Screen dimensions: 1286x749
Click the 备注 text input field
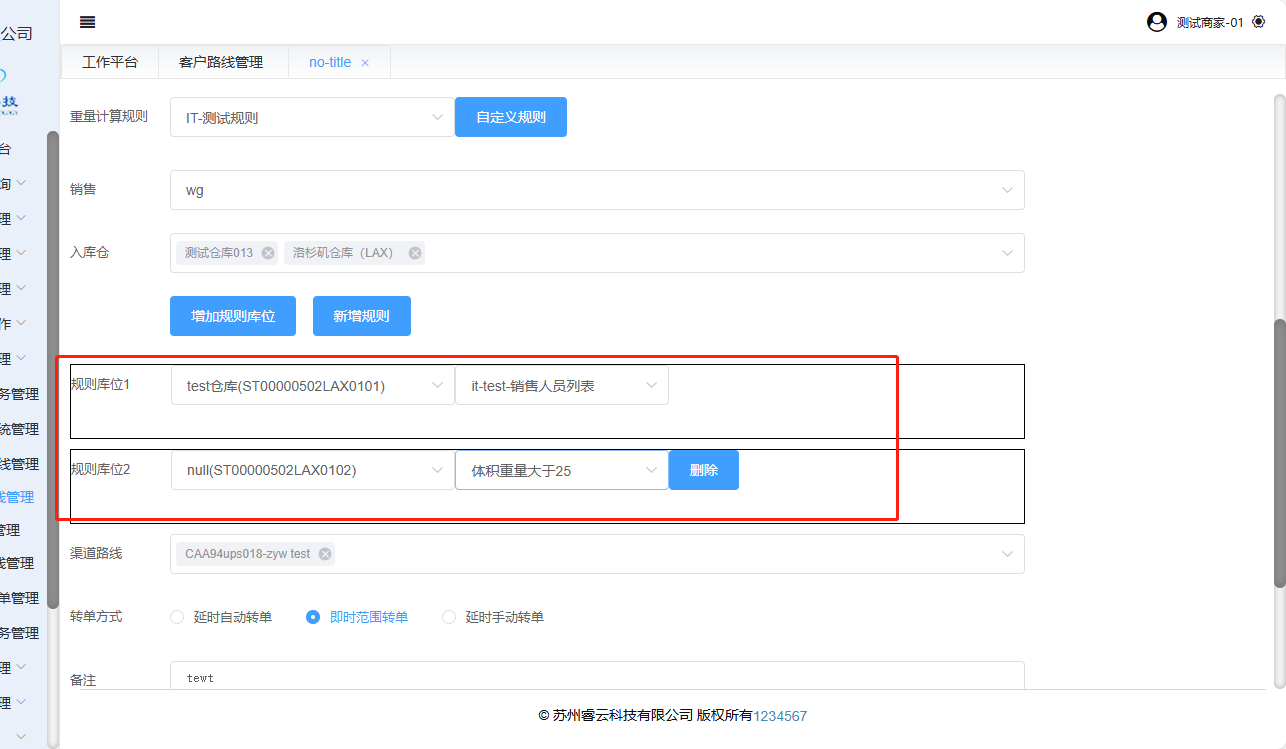point(597,678)
